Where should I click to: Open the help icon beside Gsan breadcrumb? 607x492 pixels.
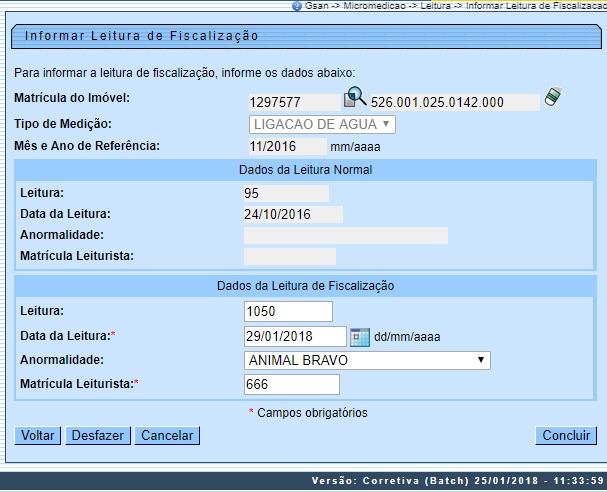pos(297,6)
